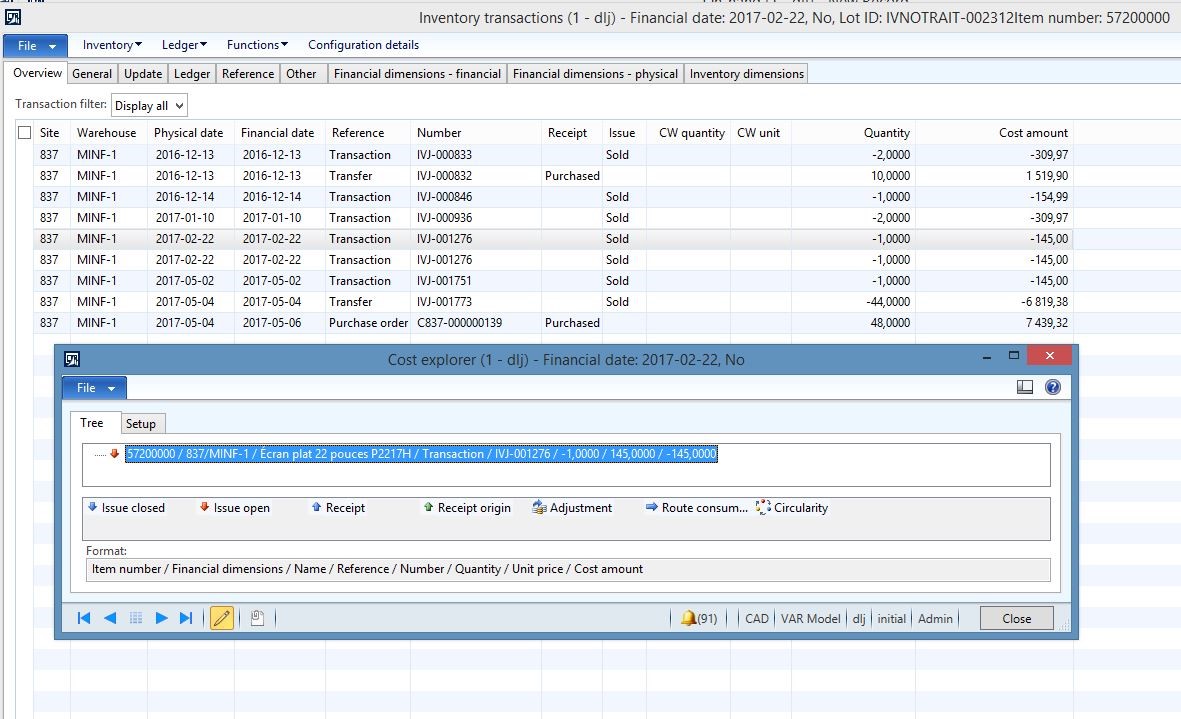The height and width of the screenshot is (719, 1181).
Task: Click the view layout icon beside Help
Action: [1024, 388]
